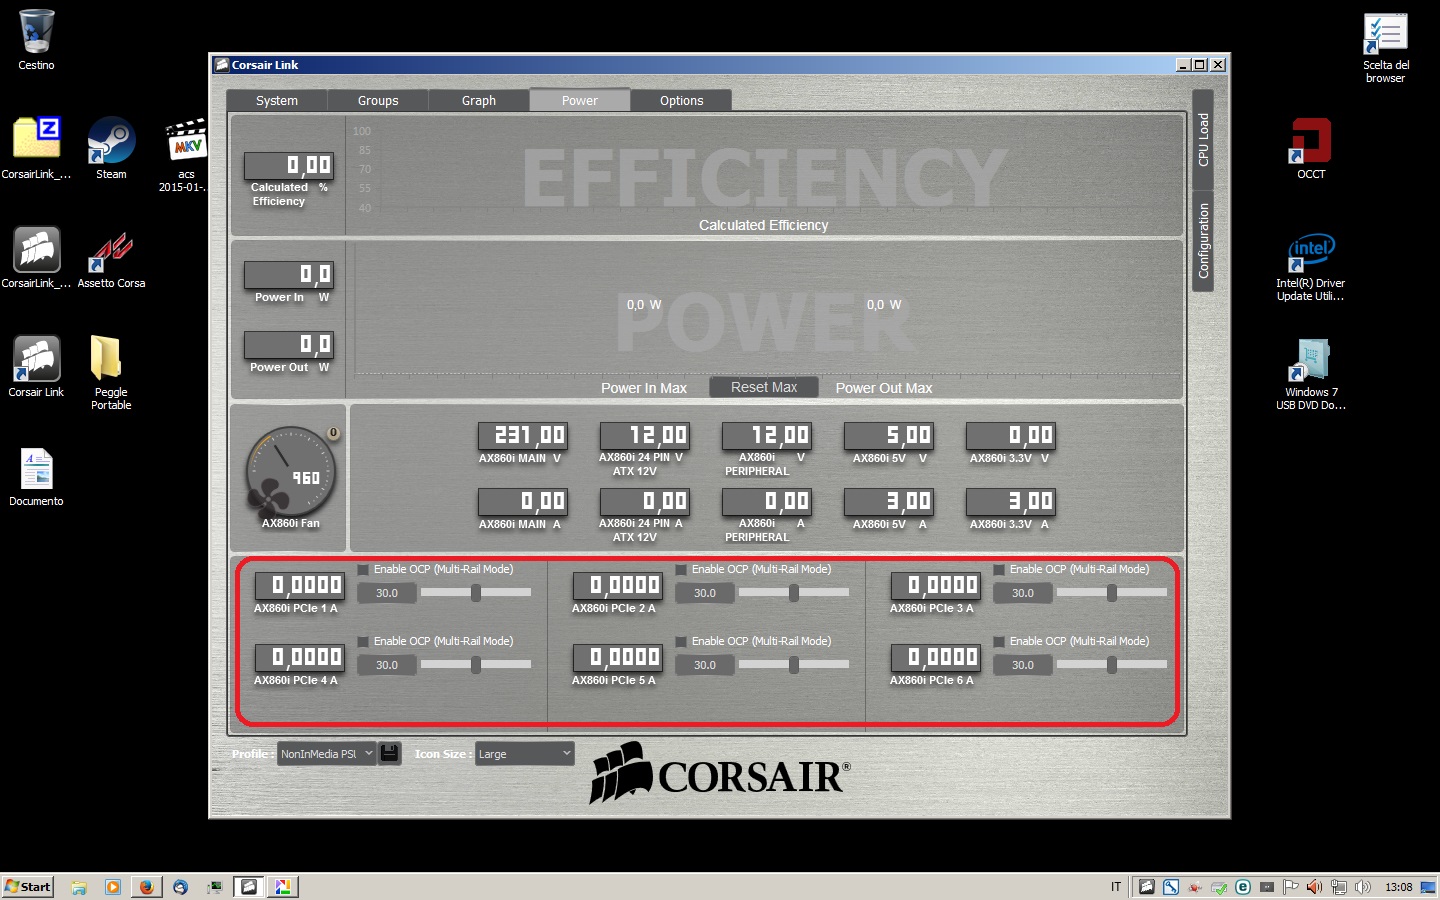Click the IT language indicator

click(x=1116, y=887)
